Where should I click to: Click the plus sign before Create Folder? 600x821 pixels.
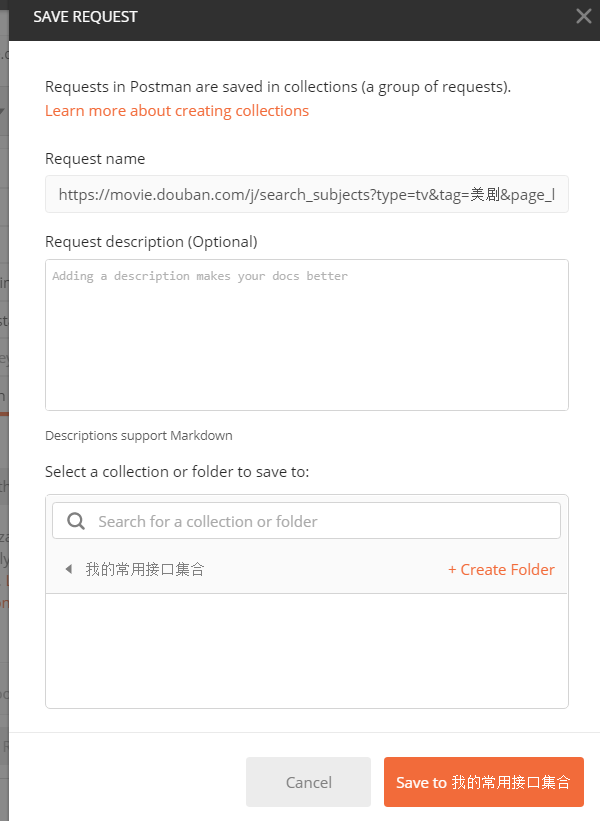pos(452,570)
